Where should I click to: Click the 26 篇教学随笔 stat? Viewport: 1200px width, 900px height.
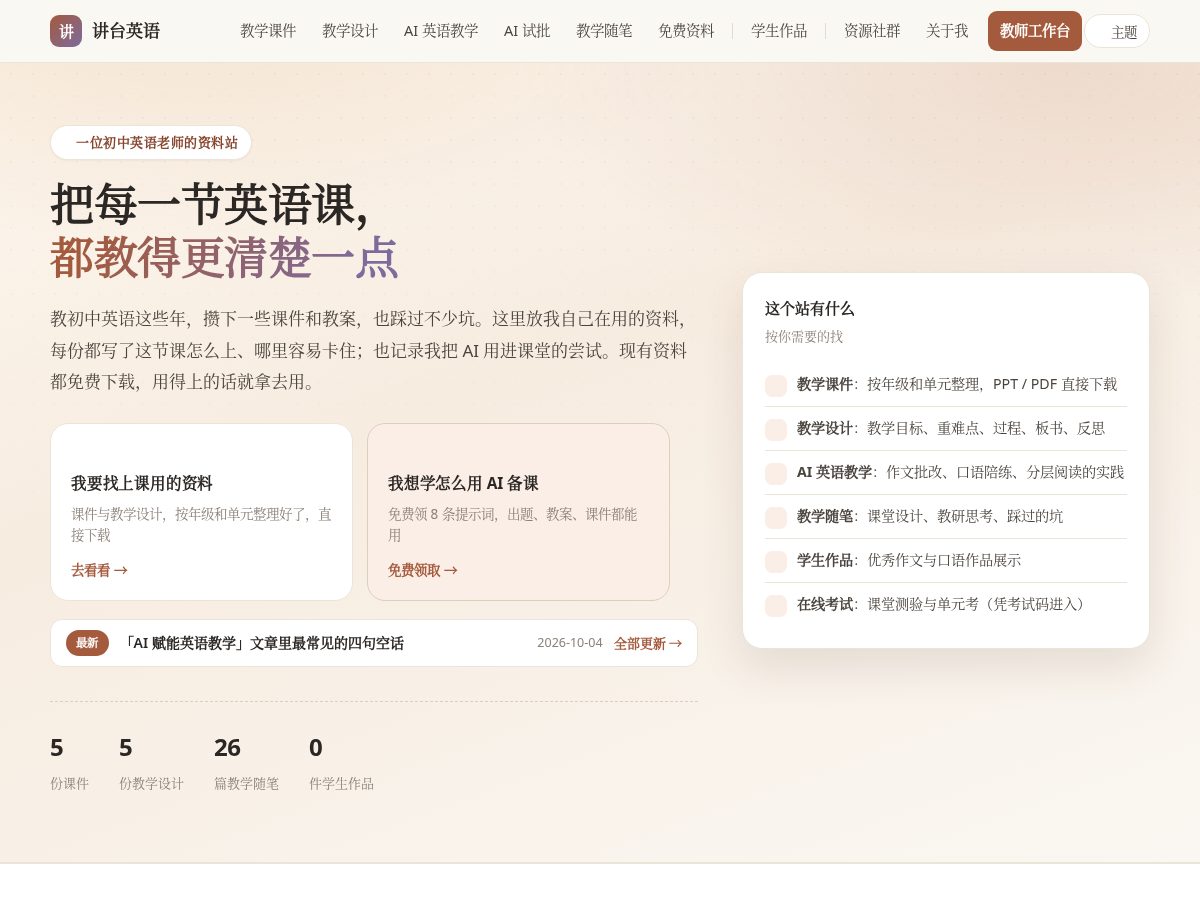tap(246, 765)
